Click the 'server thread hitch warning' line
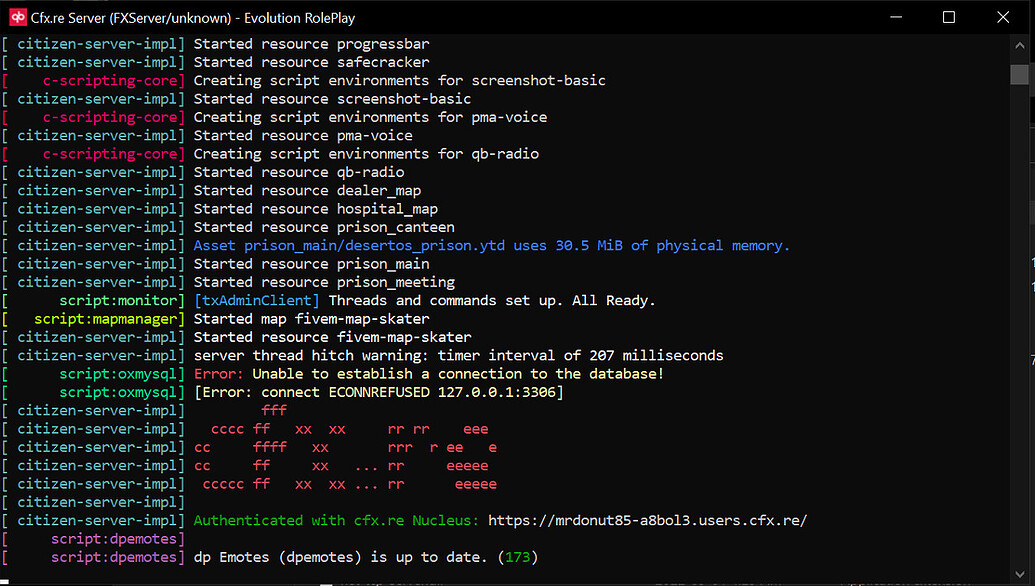This screenshot has width=1035, height=586. coord(459,356)
